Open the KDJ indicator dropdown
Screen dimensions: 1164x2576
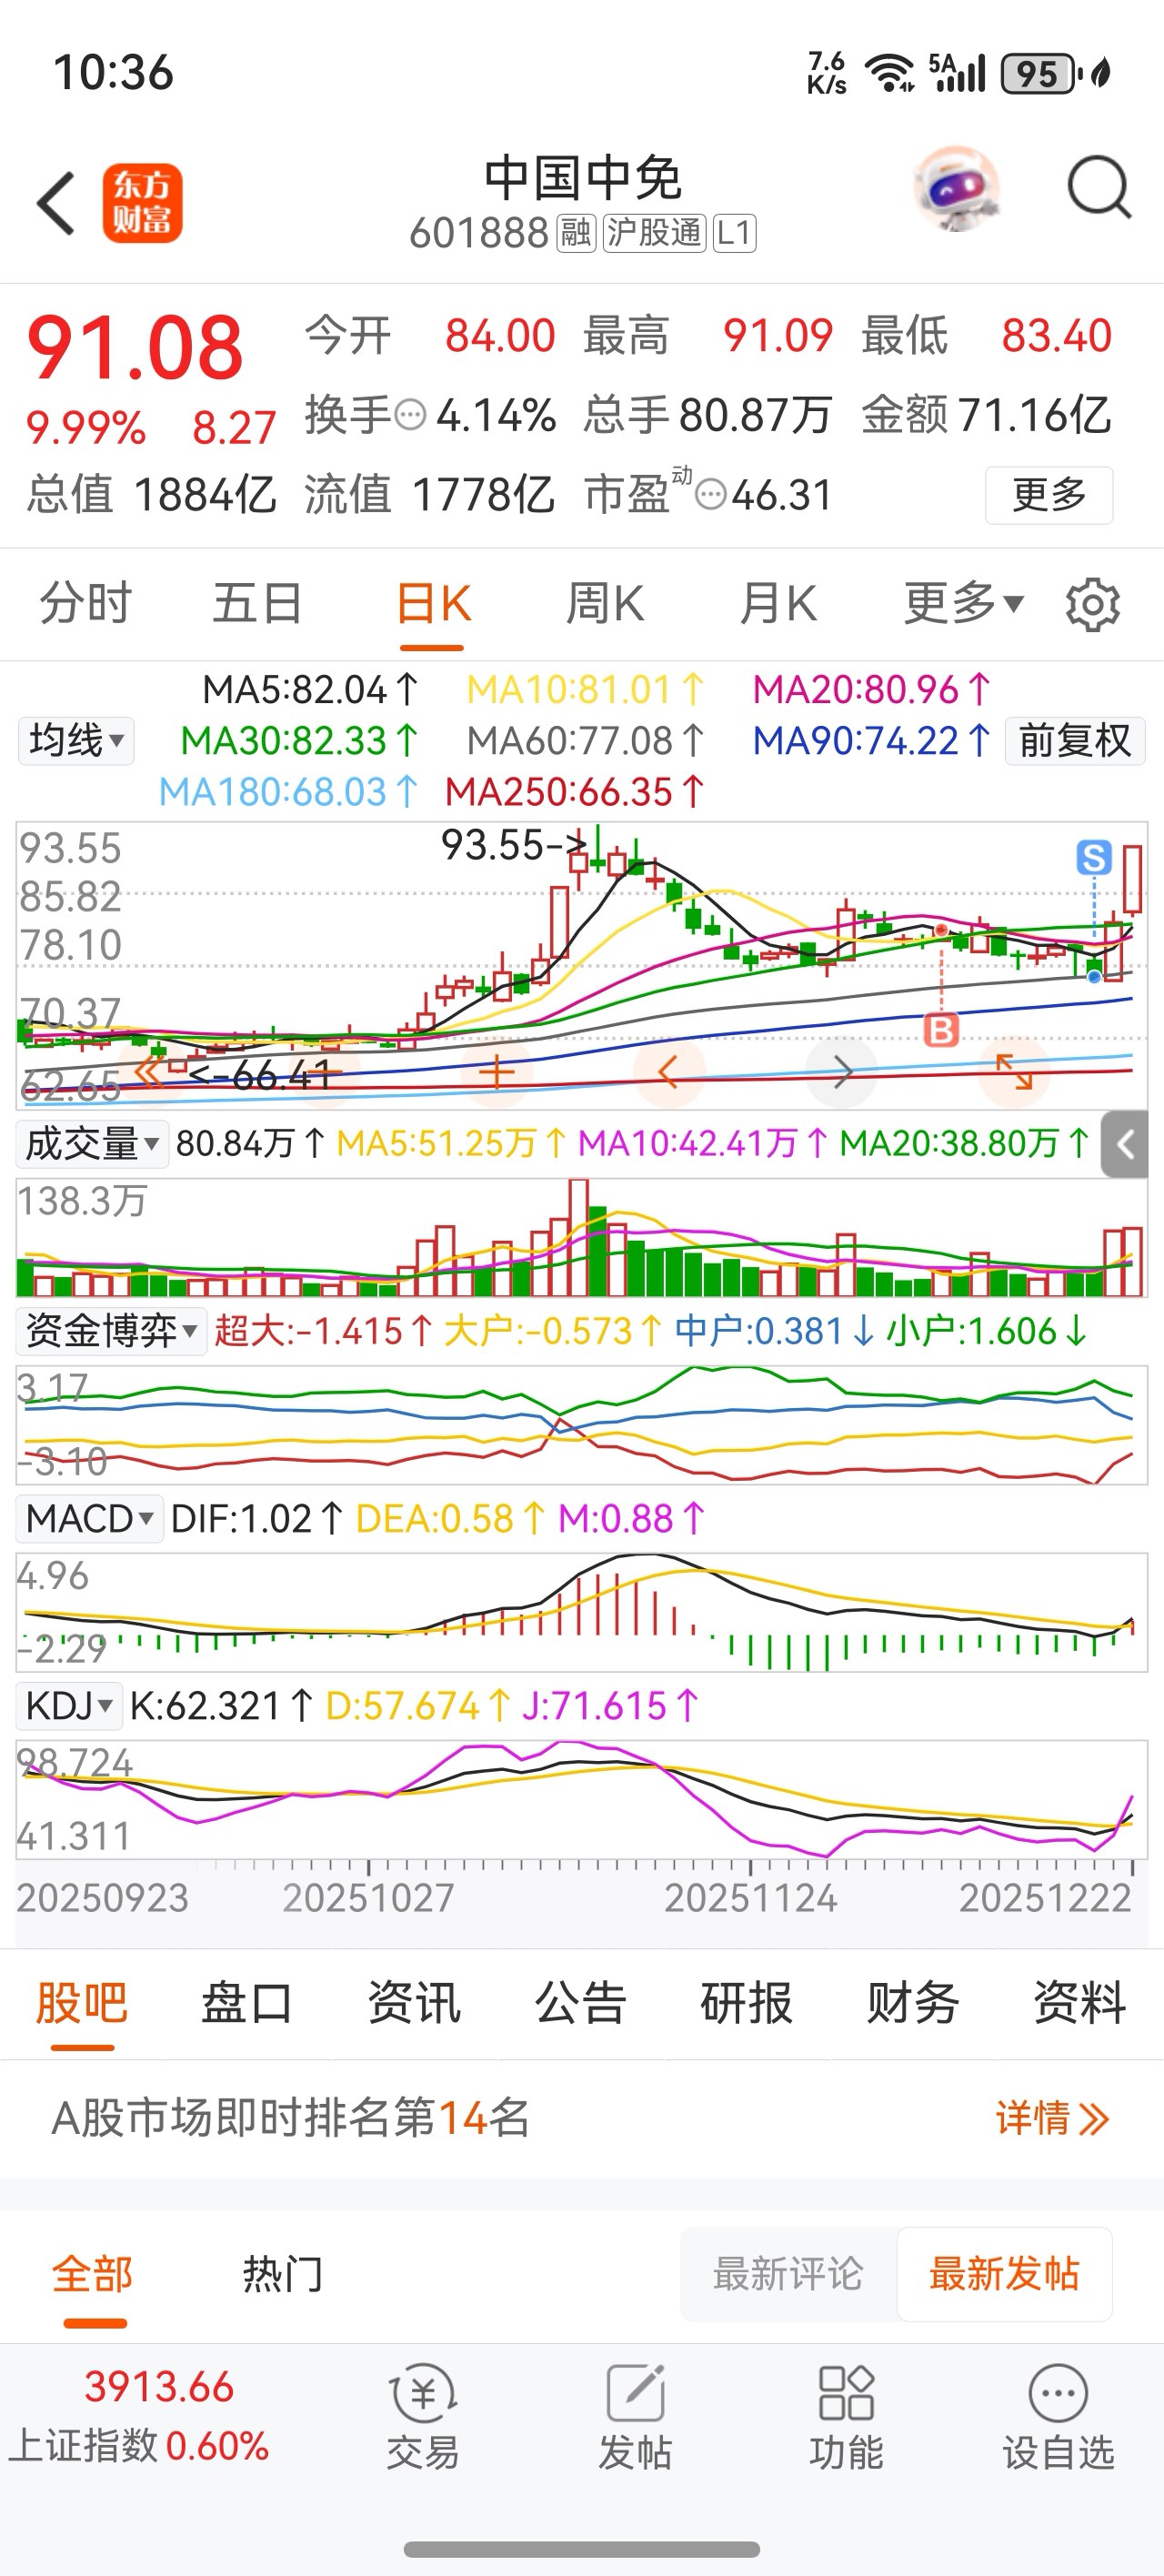coord(69,1706)
